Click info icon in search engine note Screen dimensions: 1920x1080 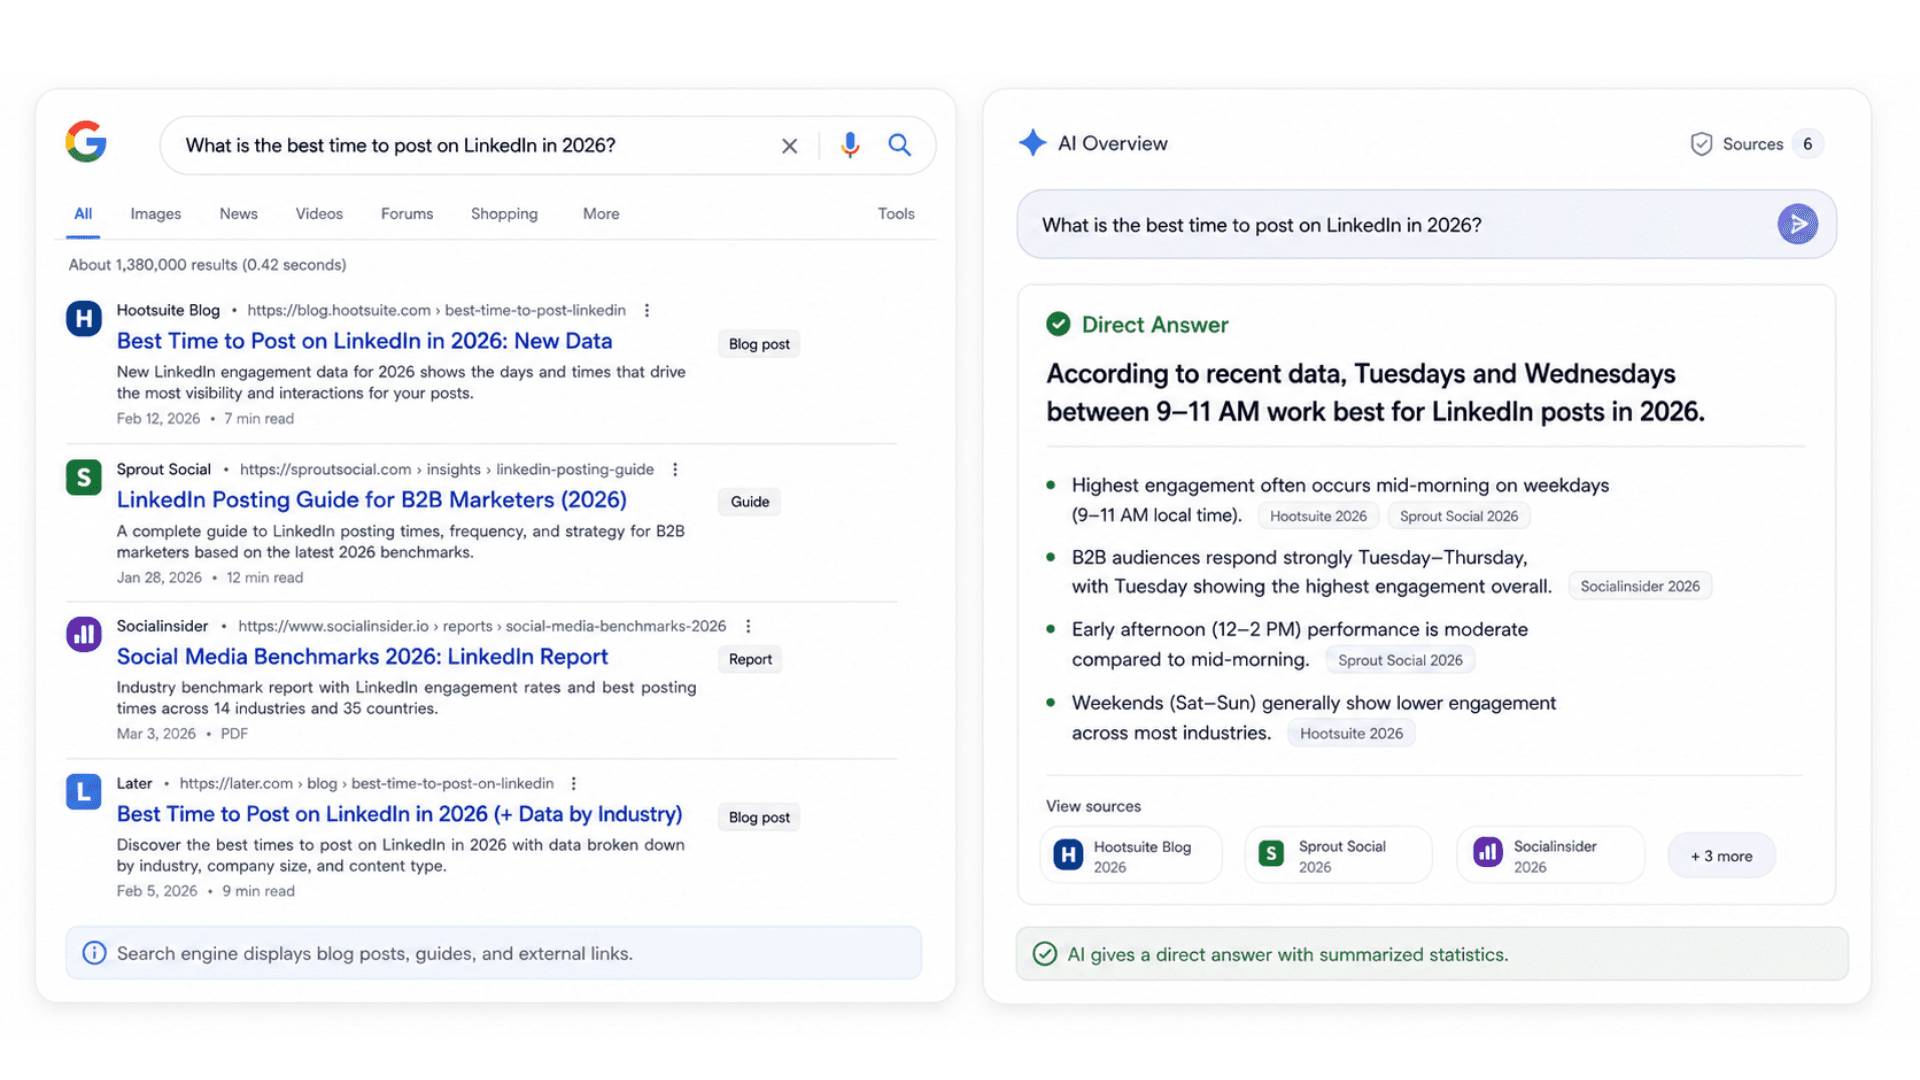pos(94,953)
